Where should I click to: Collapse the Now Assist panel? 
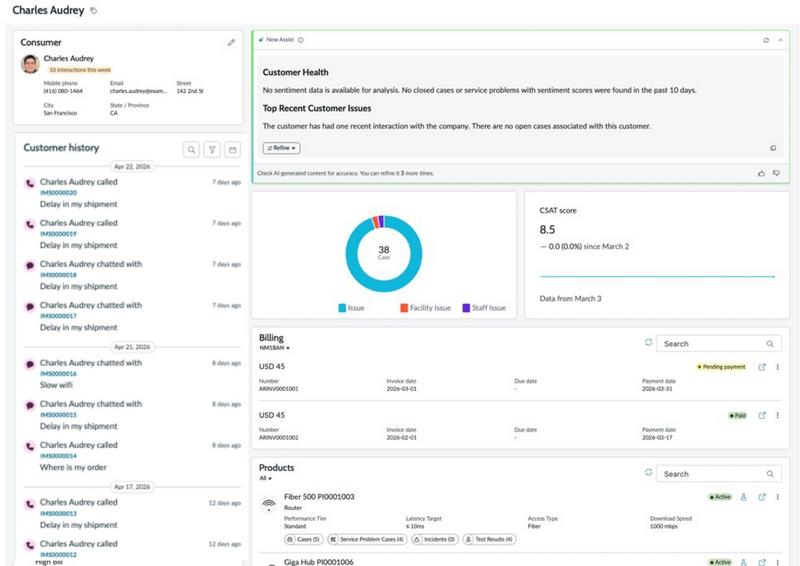pos(780,40)
